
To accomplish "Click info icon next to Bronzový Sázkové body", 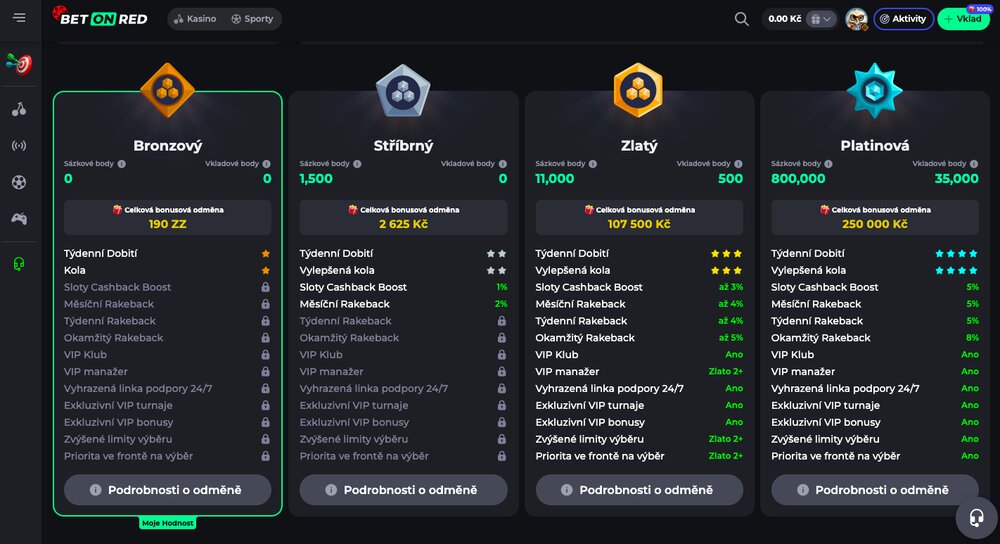I will [x=122, y=164].
